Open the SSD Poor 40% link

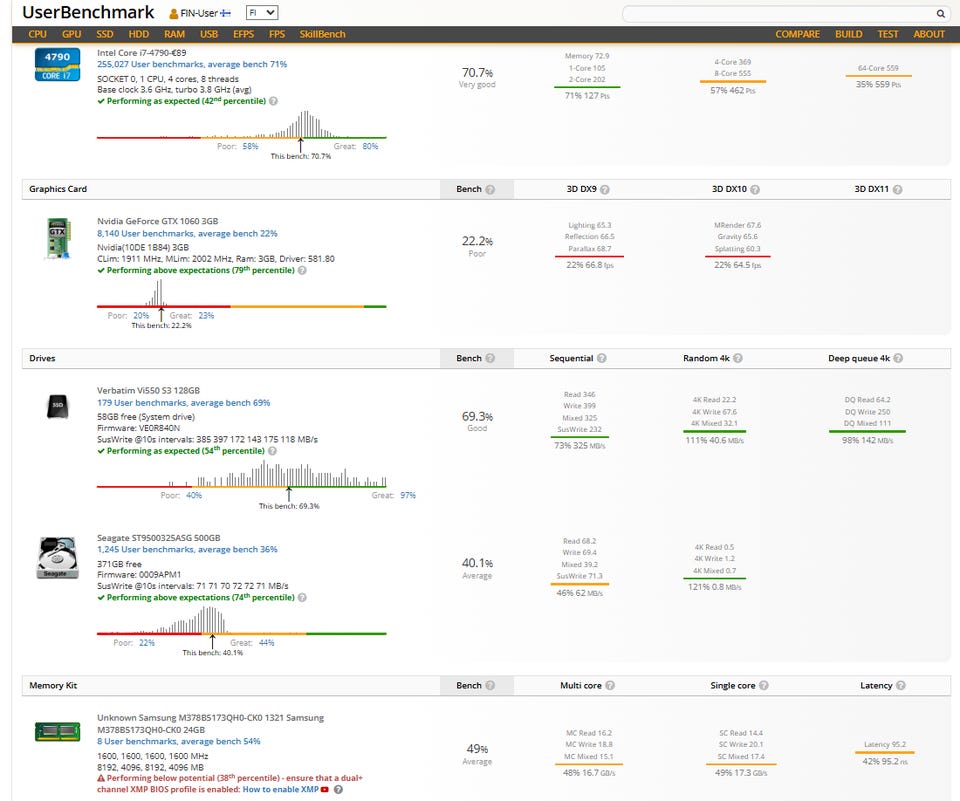(194, 495)
